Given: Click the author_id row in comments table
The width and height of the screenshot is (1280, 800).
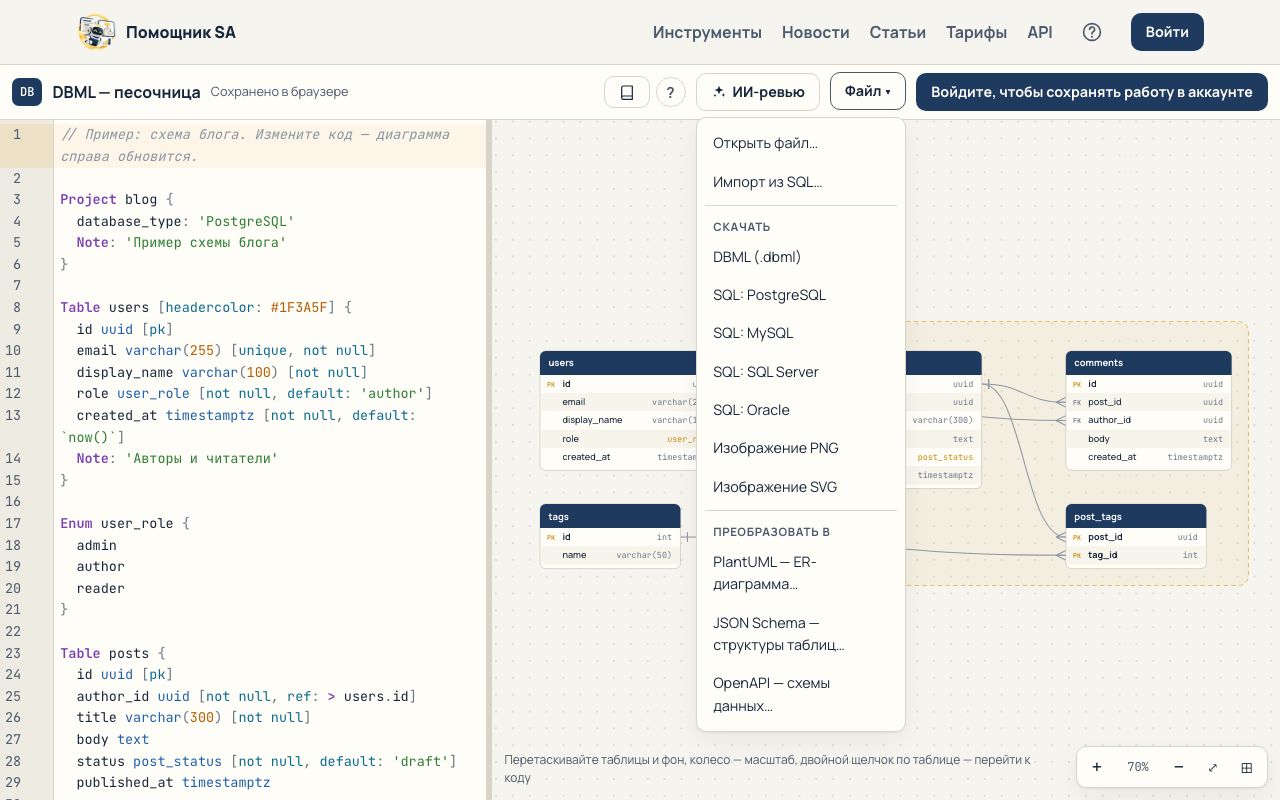Looking at the screenshot, I should (x=1148, y=420).
